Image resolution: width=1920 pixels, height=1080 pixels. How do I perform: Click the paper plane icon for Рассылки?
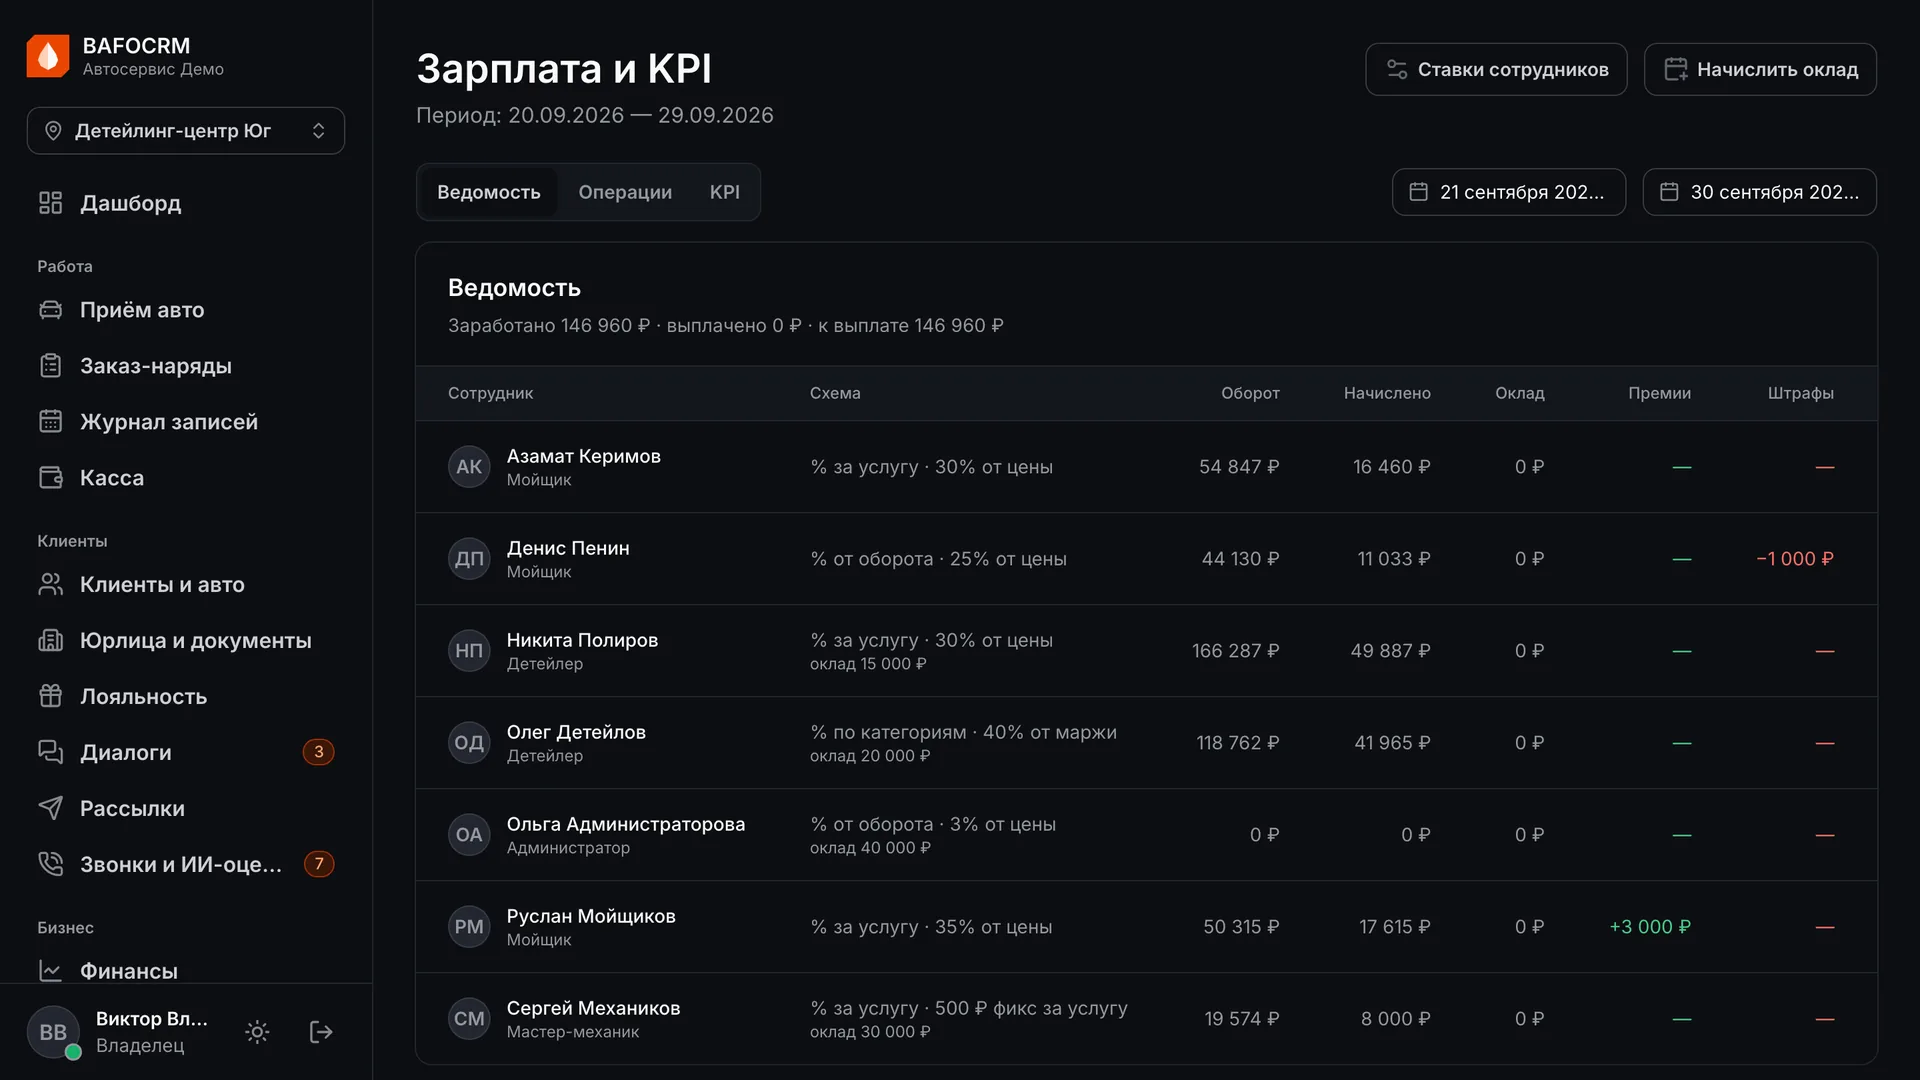(x=50, y=809)
